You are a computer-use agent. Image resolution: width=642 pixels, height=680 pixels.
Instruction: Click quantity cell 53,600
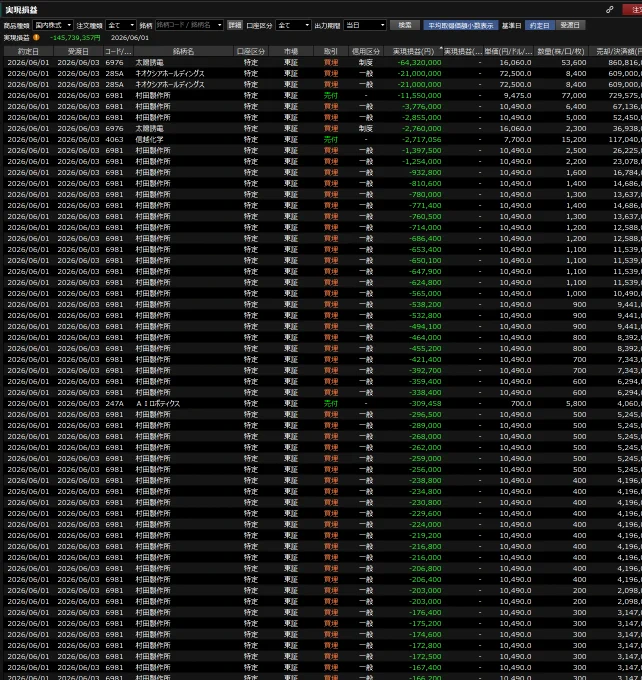[x=573, y=62]
